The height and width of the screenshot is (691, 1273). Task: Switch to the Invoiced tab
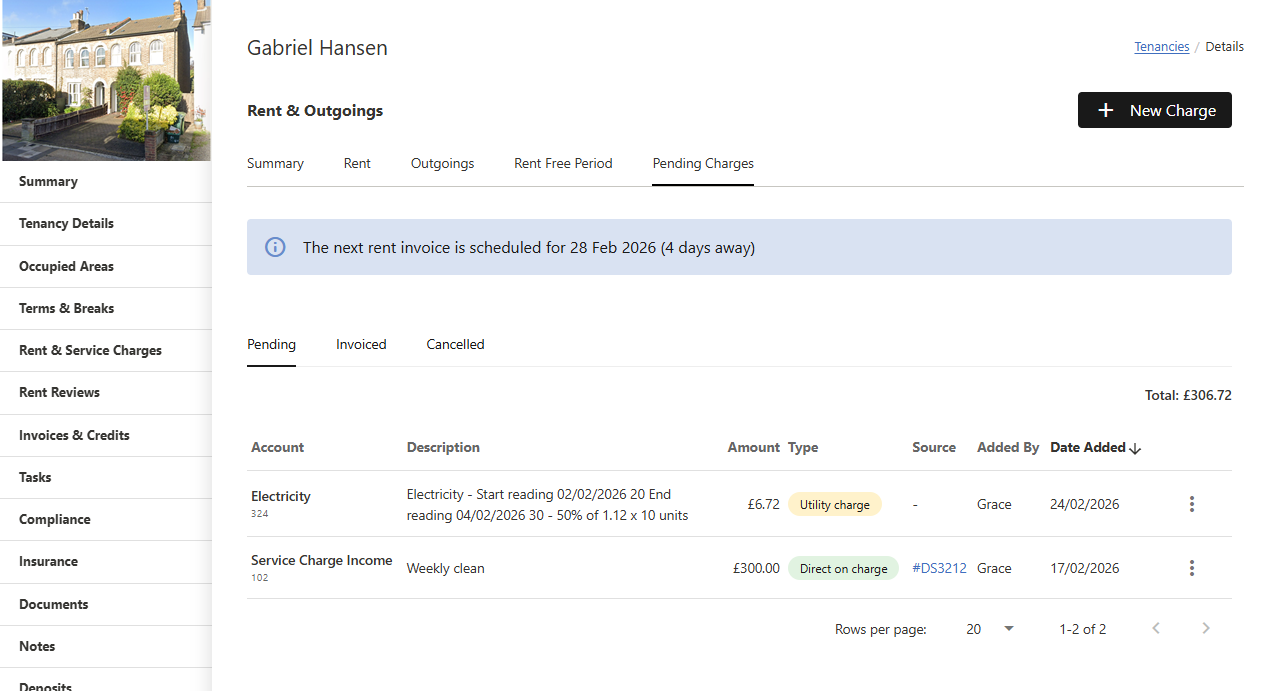(361, 344)
